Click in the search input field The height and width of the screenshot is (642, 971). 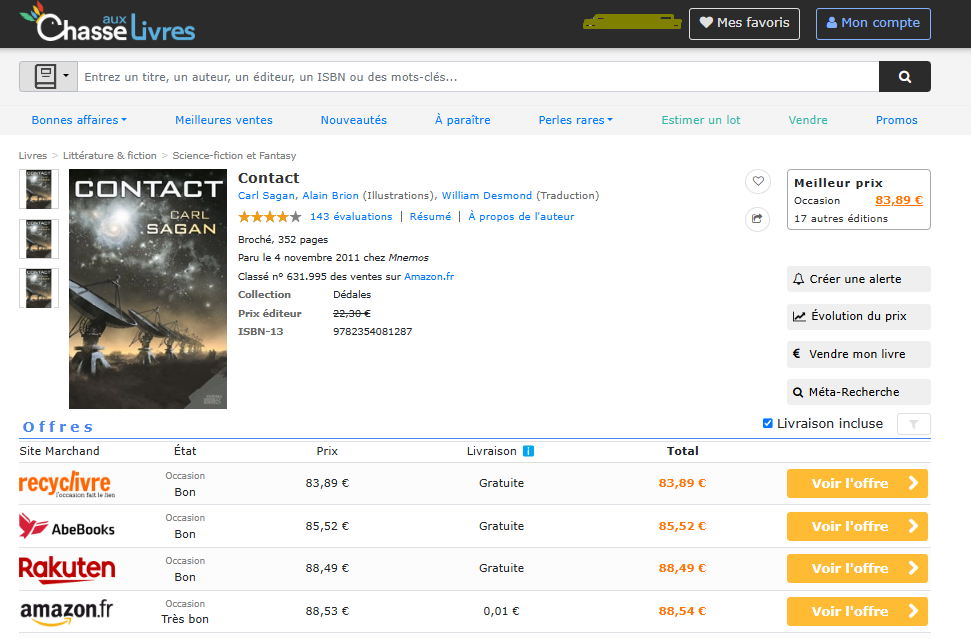point(478,77)
